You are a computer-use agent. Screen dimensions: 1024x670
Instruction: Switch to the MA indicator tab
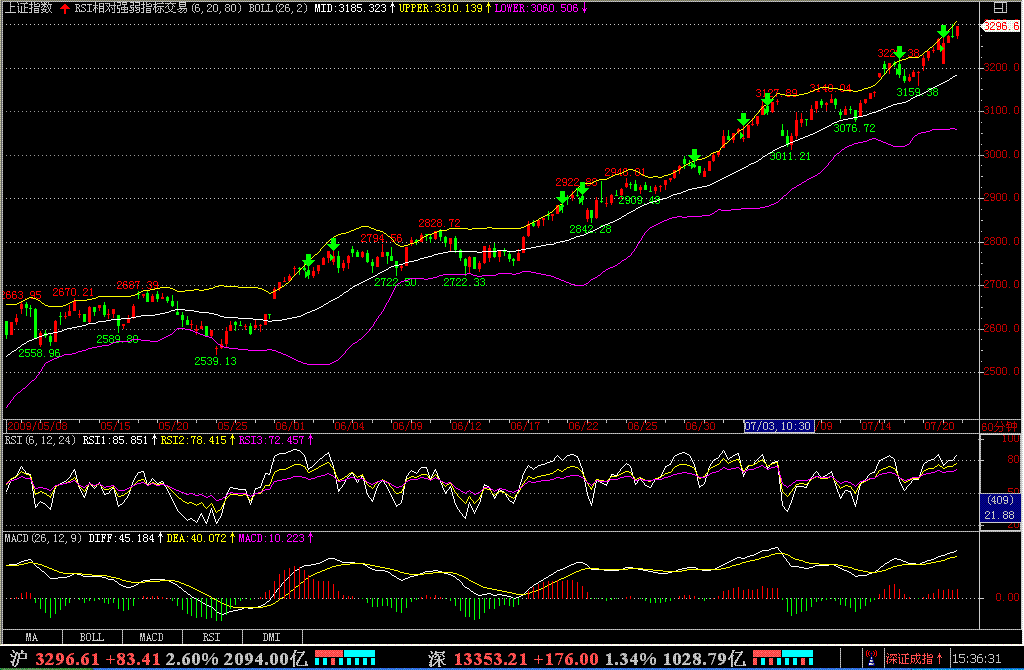[x=32, y=637]
